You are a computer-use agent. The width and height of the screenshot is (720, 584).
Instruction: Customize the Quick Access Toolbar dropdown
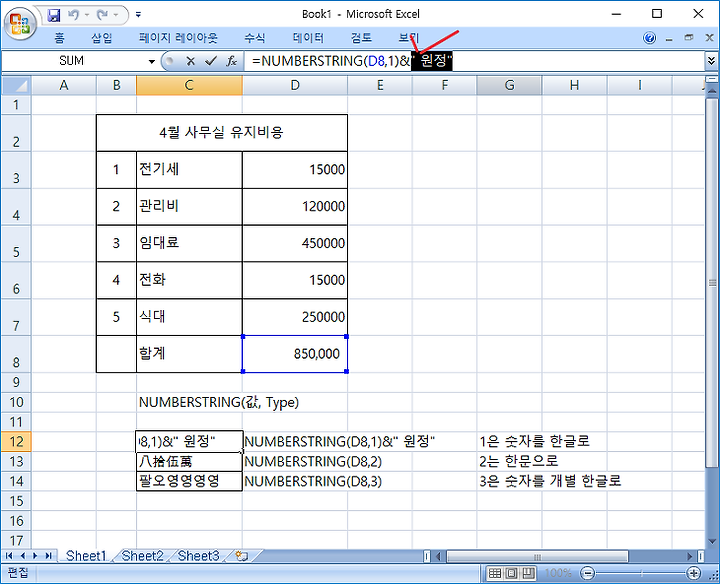(x=138, y=15)
